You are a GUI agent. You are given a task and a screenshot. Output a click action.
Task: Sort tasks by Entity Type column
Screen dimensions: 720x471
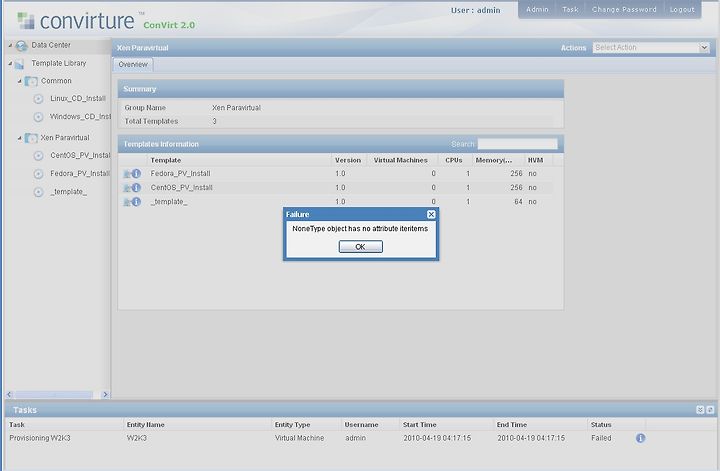(306, 425)
